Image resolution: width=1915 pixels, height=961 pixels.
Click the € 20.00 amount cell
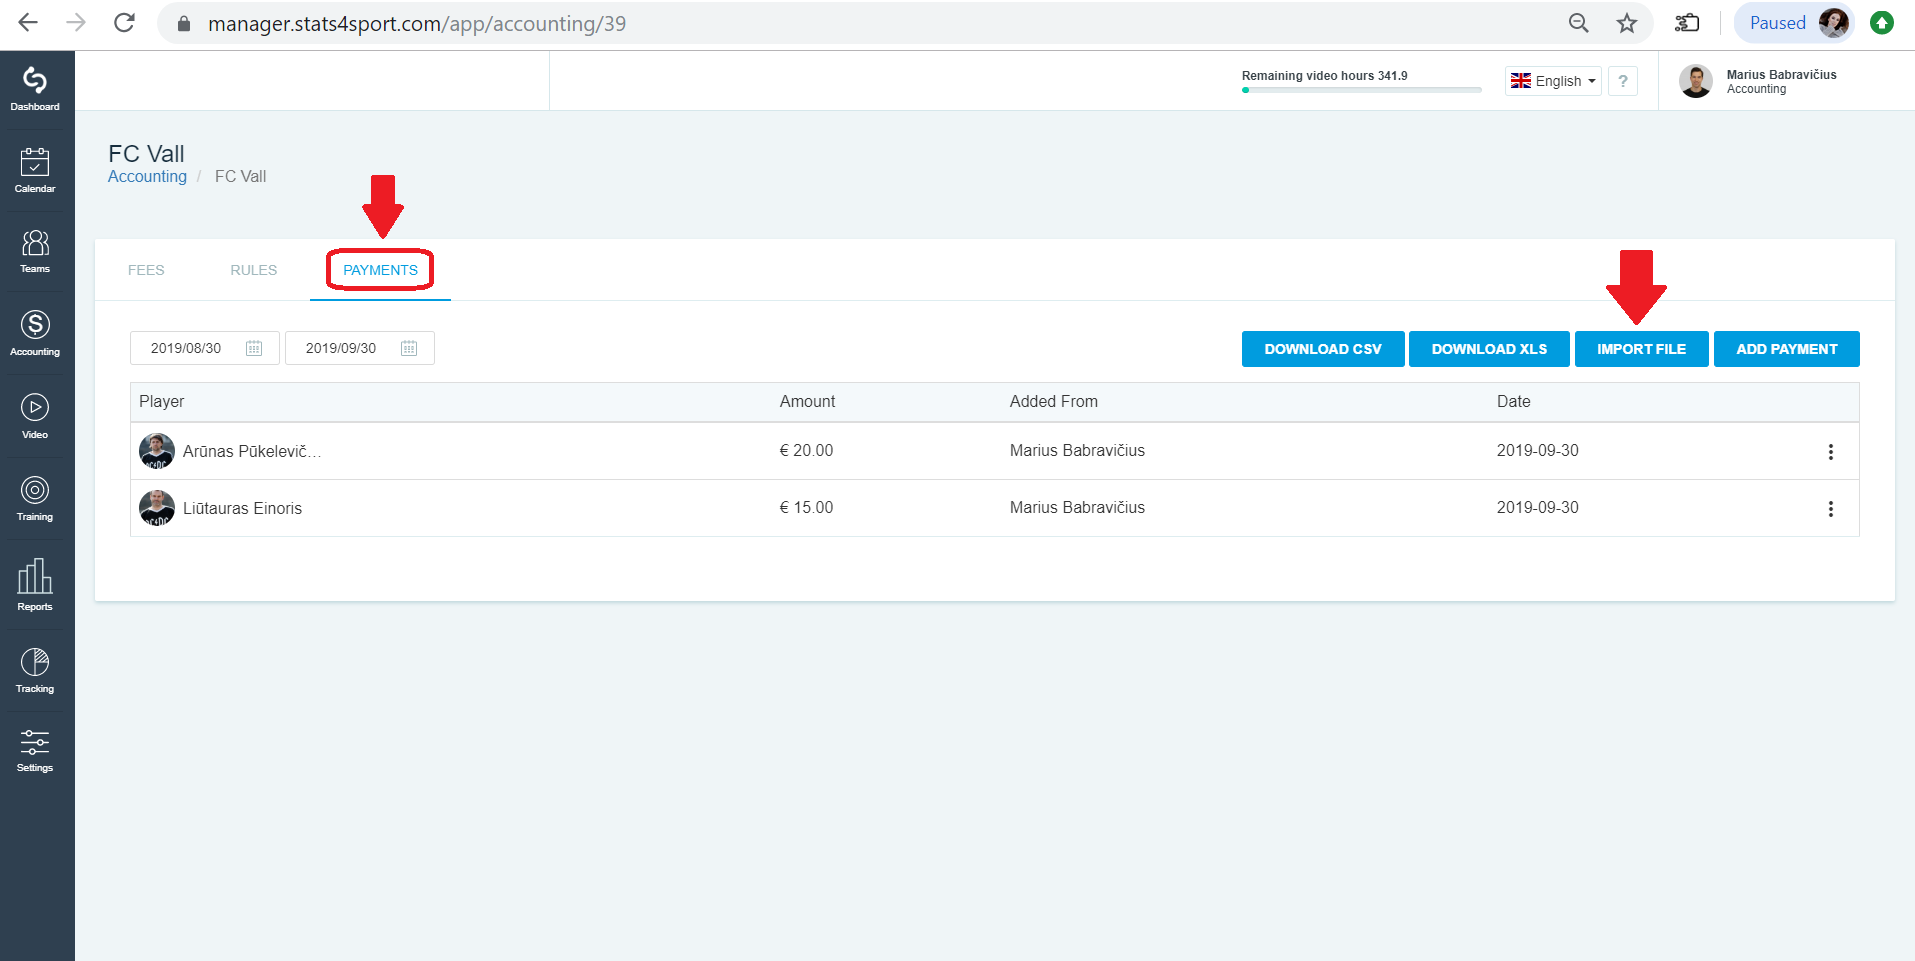pyautogui.click(x=806, y=451)
